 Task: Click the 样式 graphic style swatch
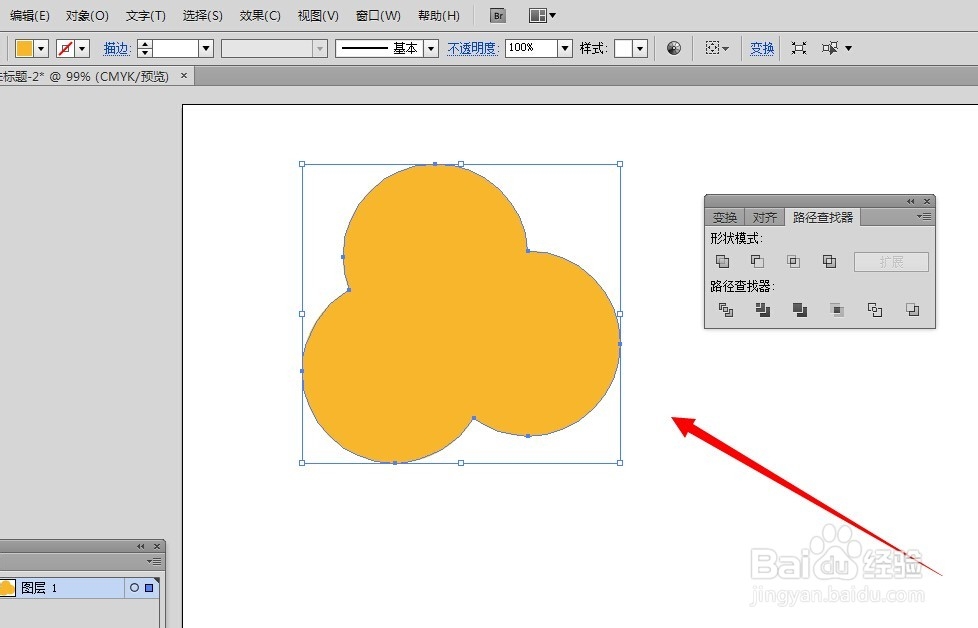pyautogui.click(x=623, y=49)
